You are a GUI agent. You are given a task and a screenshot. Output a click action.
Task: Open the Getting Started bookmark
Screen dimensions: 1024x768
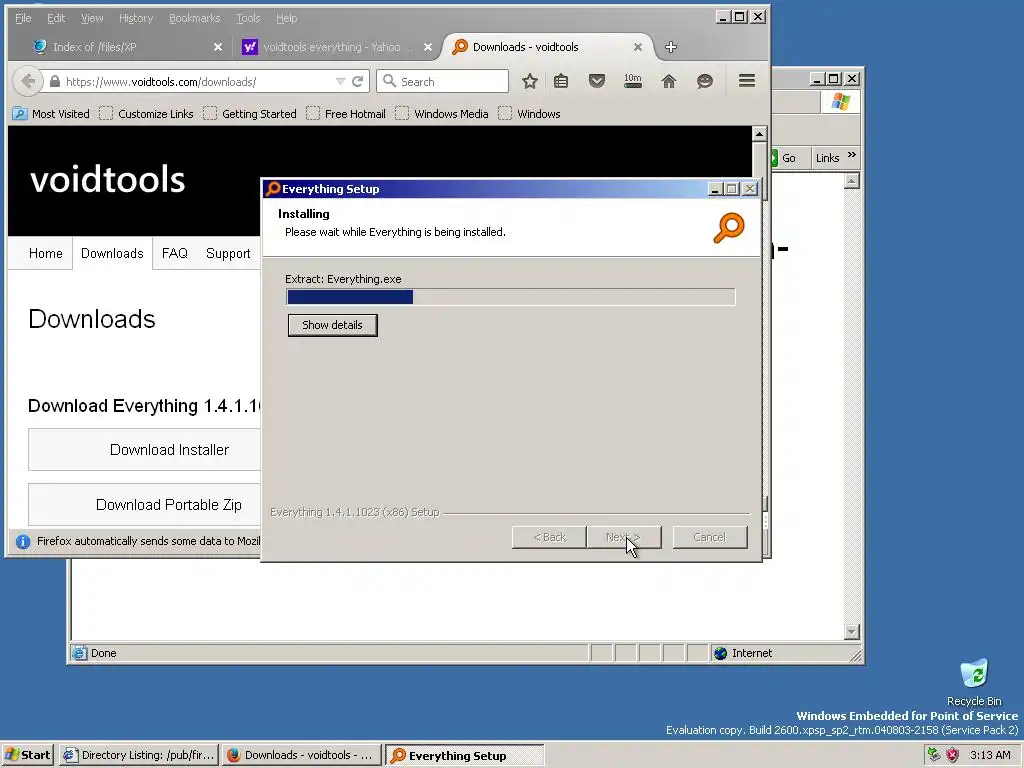click(x=249, y=114)
